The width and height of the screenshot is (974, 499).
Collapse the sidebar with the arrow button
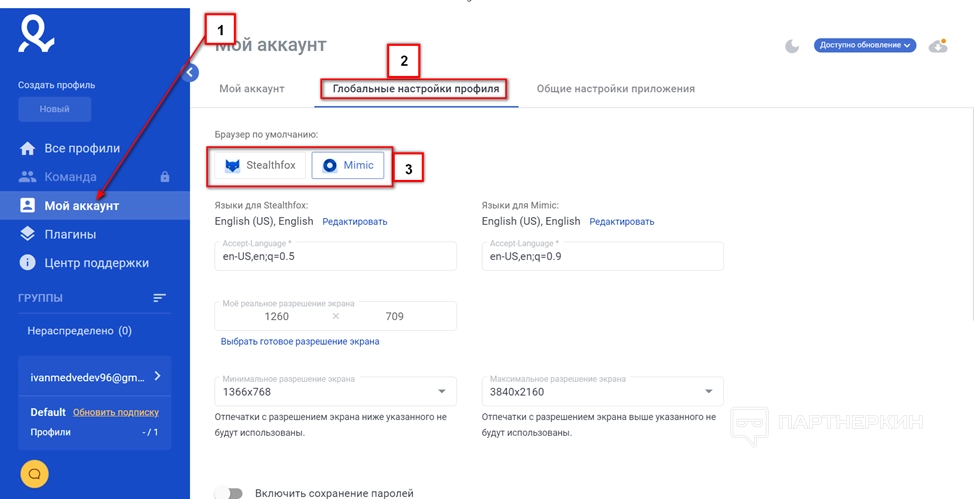(192, 72)
